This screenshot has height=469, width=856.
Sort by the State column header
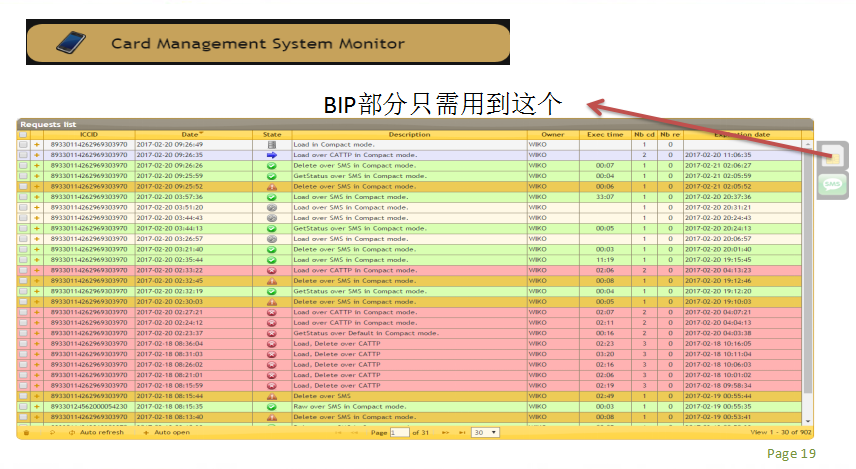(x=272, y=134)
